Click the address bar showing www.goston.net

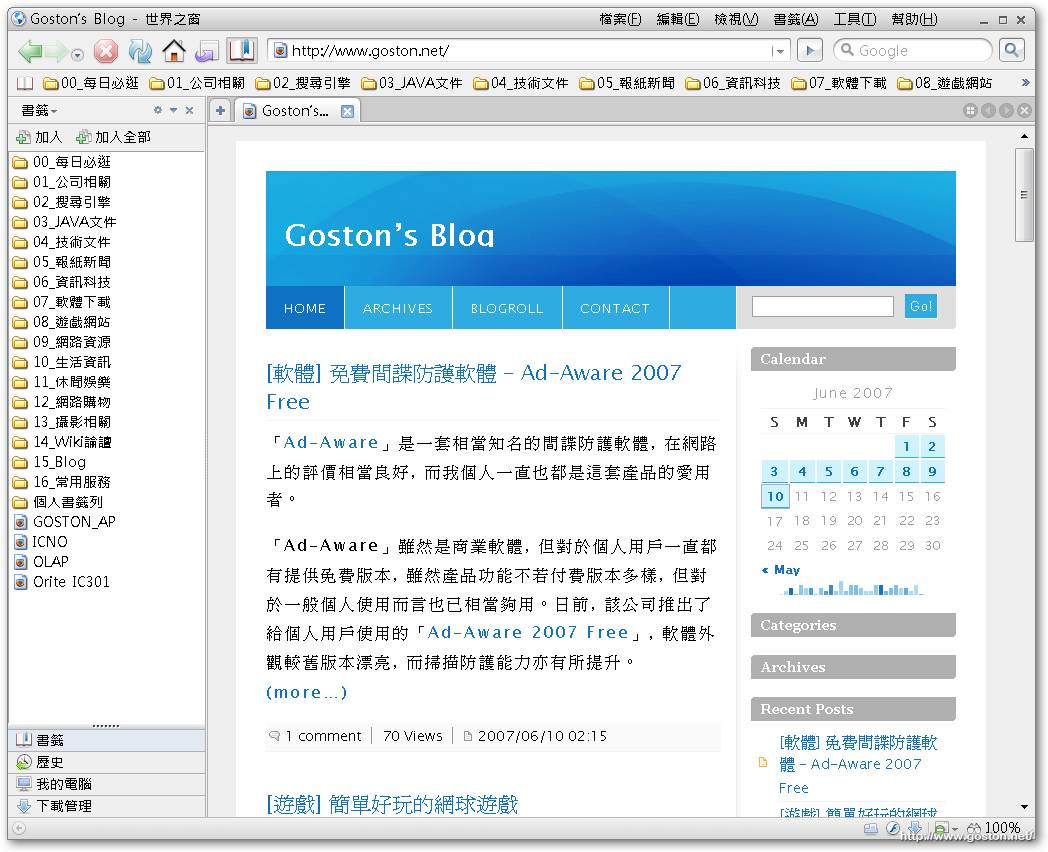tap(521, 50)
